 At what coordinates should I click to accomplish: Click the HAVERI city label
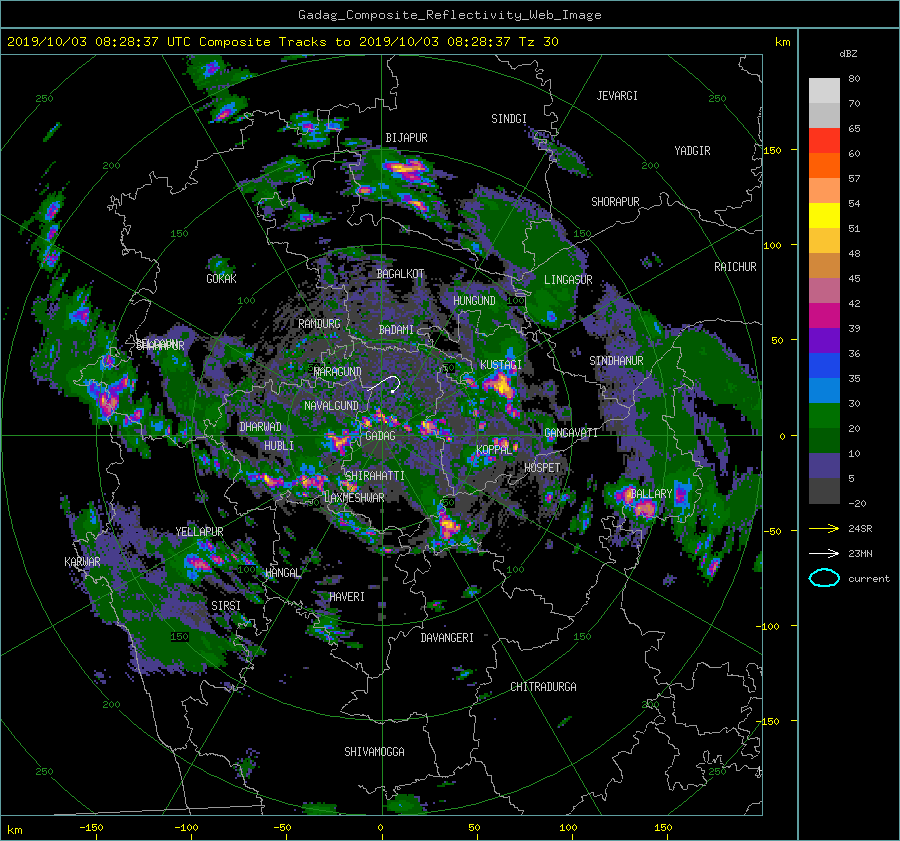tap(347, 597)
